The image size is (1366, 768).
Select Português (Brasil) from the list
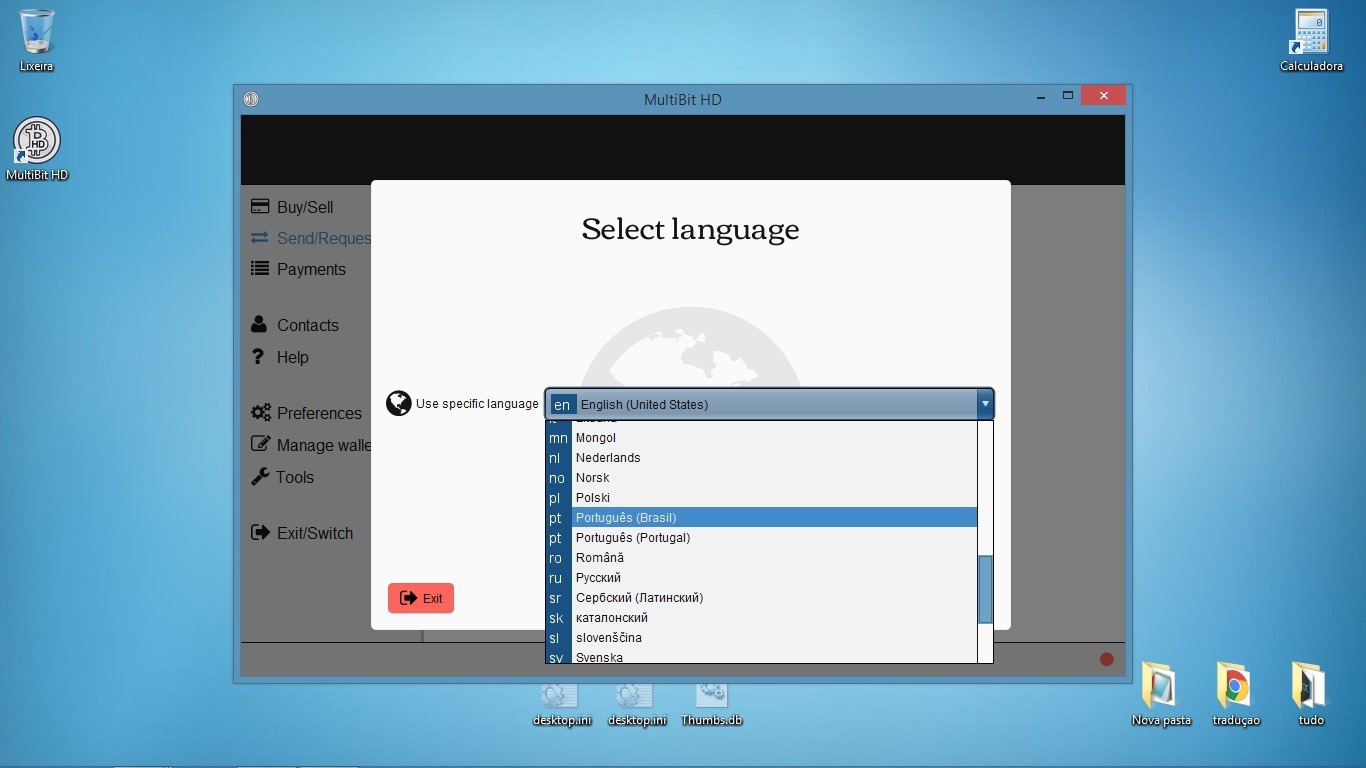[x=626, y=518]
